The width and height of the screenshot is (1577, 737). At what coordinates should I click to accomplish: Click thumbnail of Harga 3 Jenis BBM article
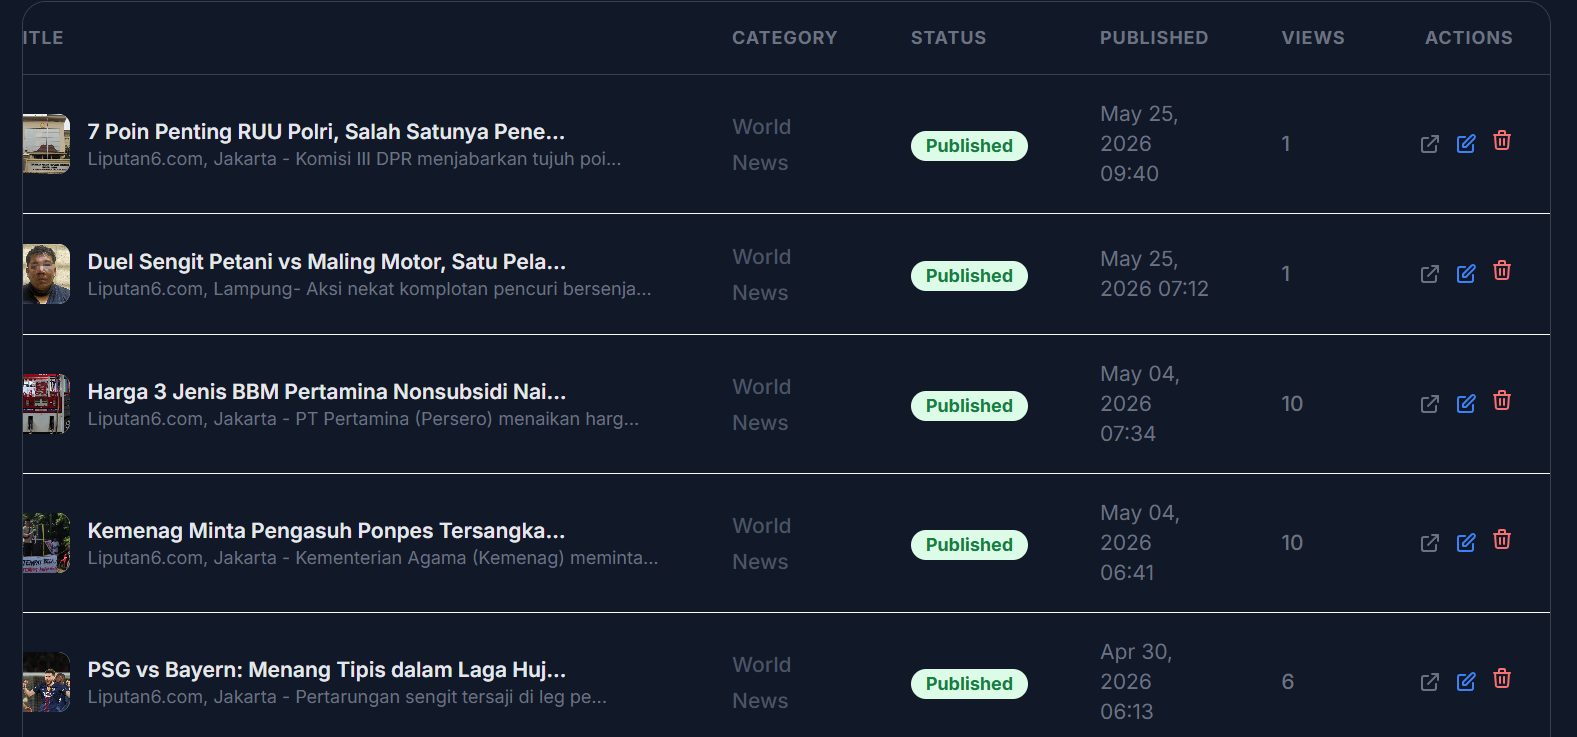(46, 404)
